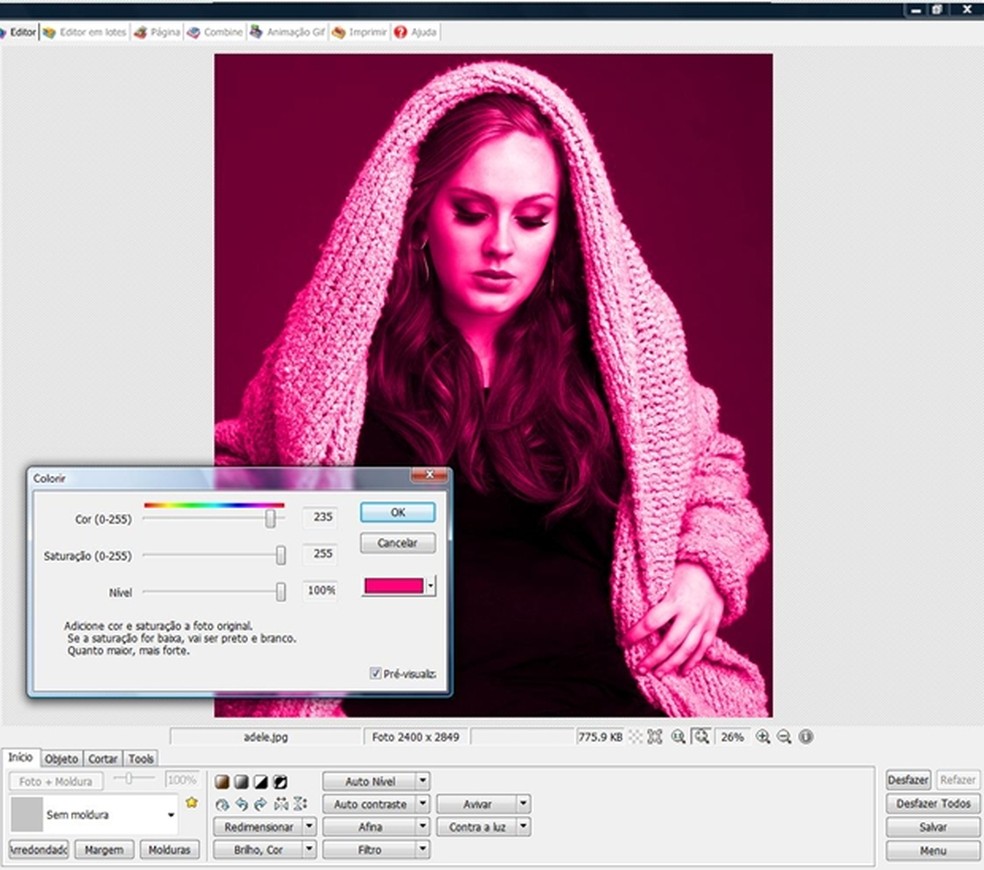This screenshot has width=984, height=870.
Task: Switch to the Tools tab
Action: (141, 759)
